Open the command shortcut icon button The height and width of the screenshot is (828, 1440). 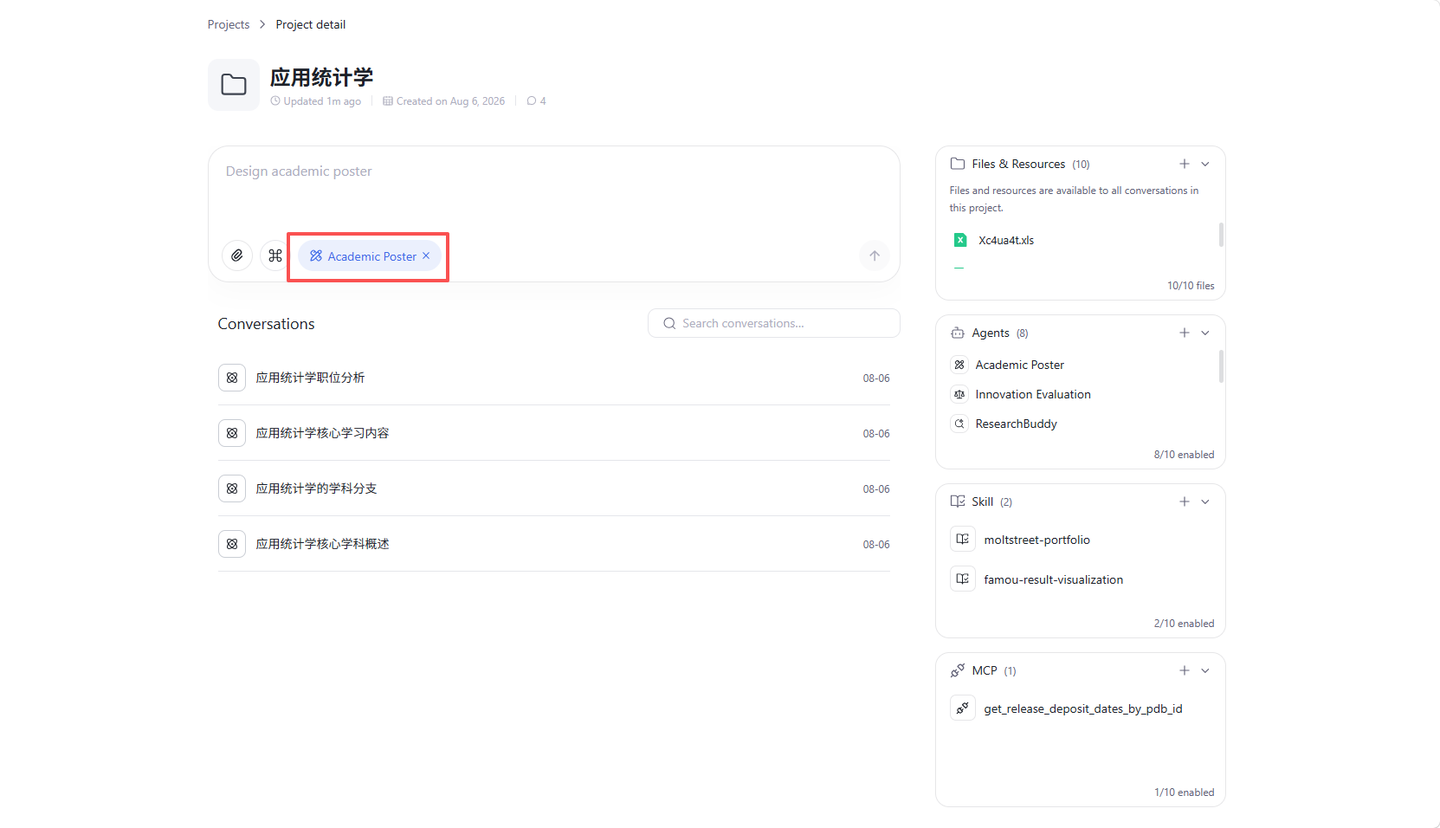275,256
